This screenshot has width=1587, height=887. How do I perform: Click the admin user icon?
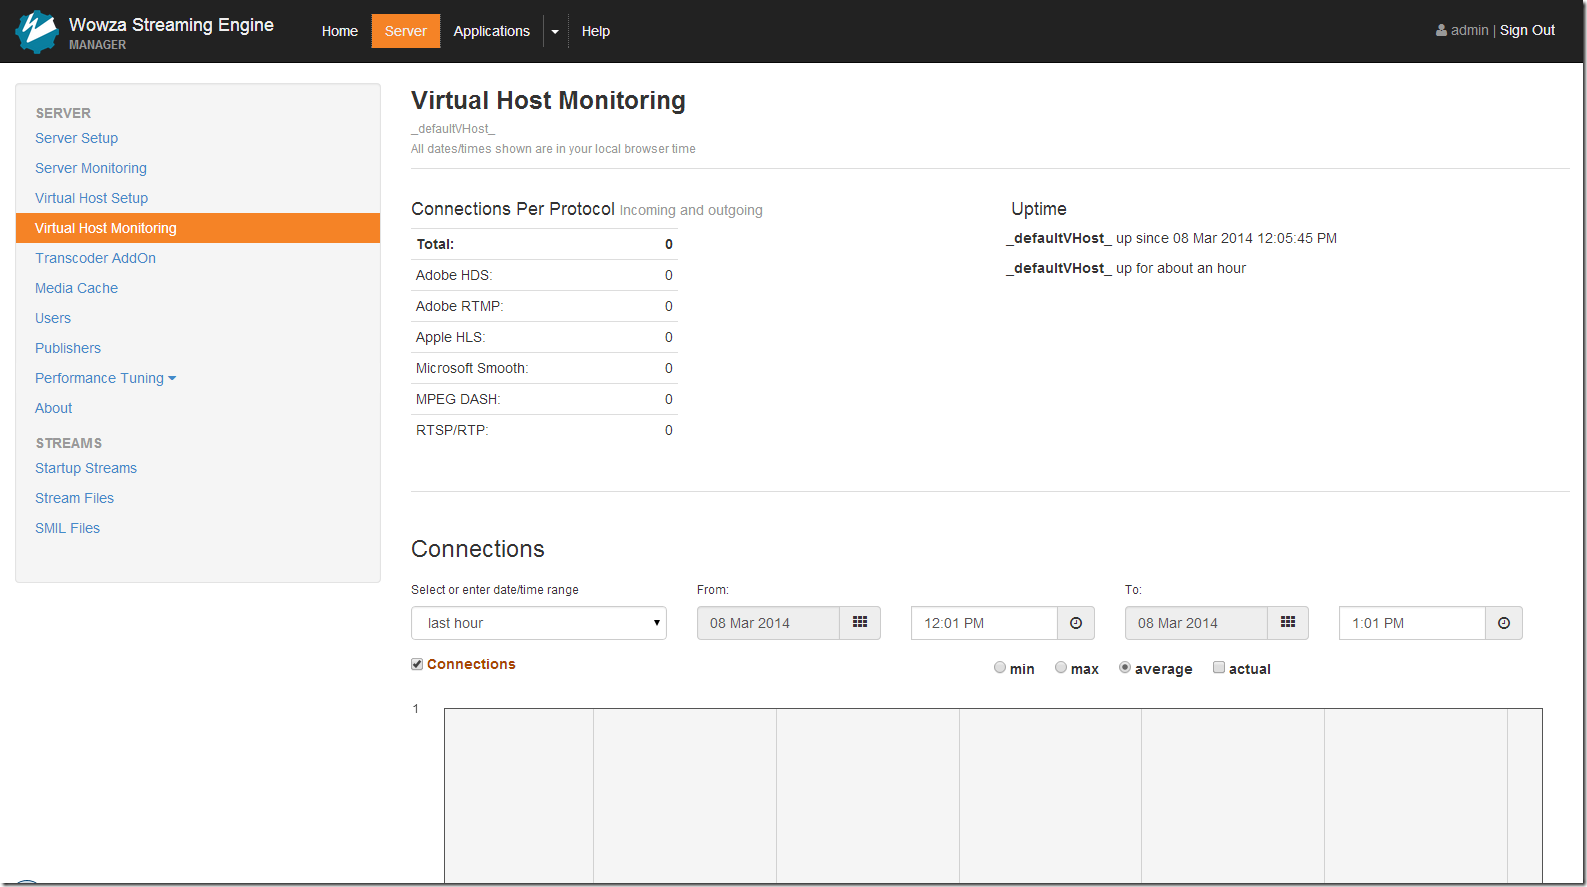coord(1441,31)
